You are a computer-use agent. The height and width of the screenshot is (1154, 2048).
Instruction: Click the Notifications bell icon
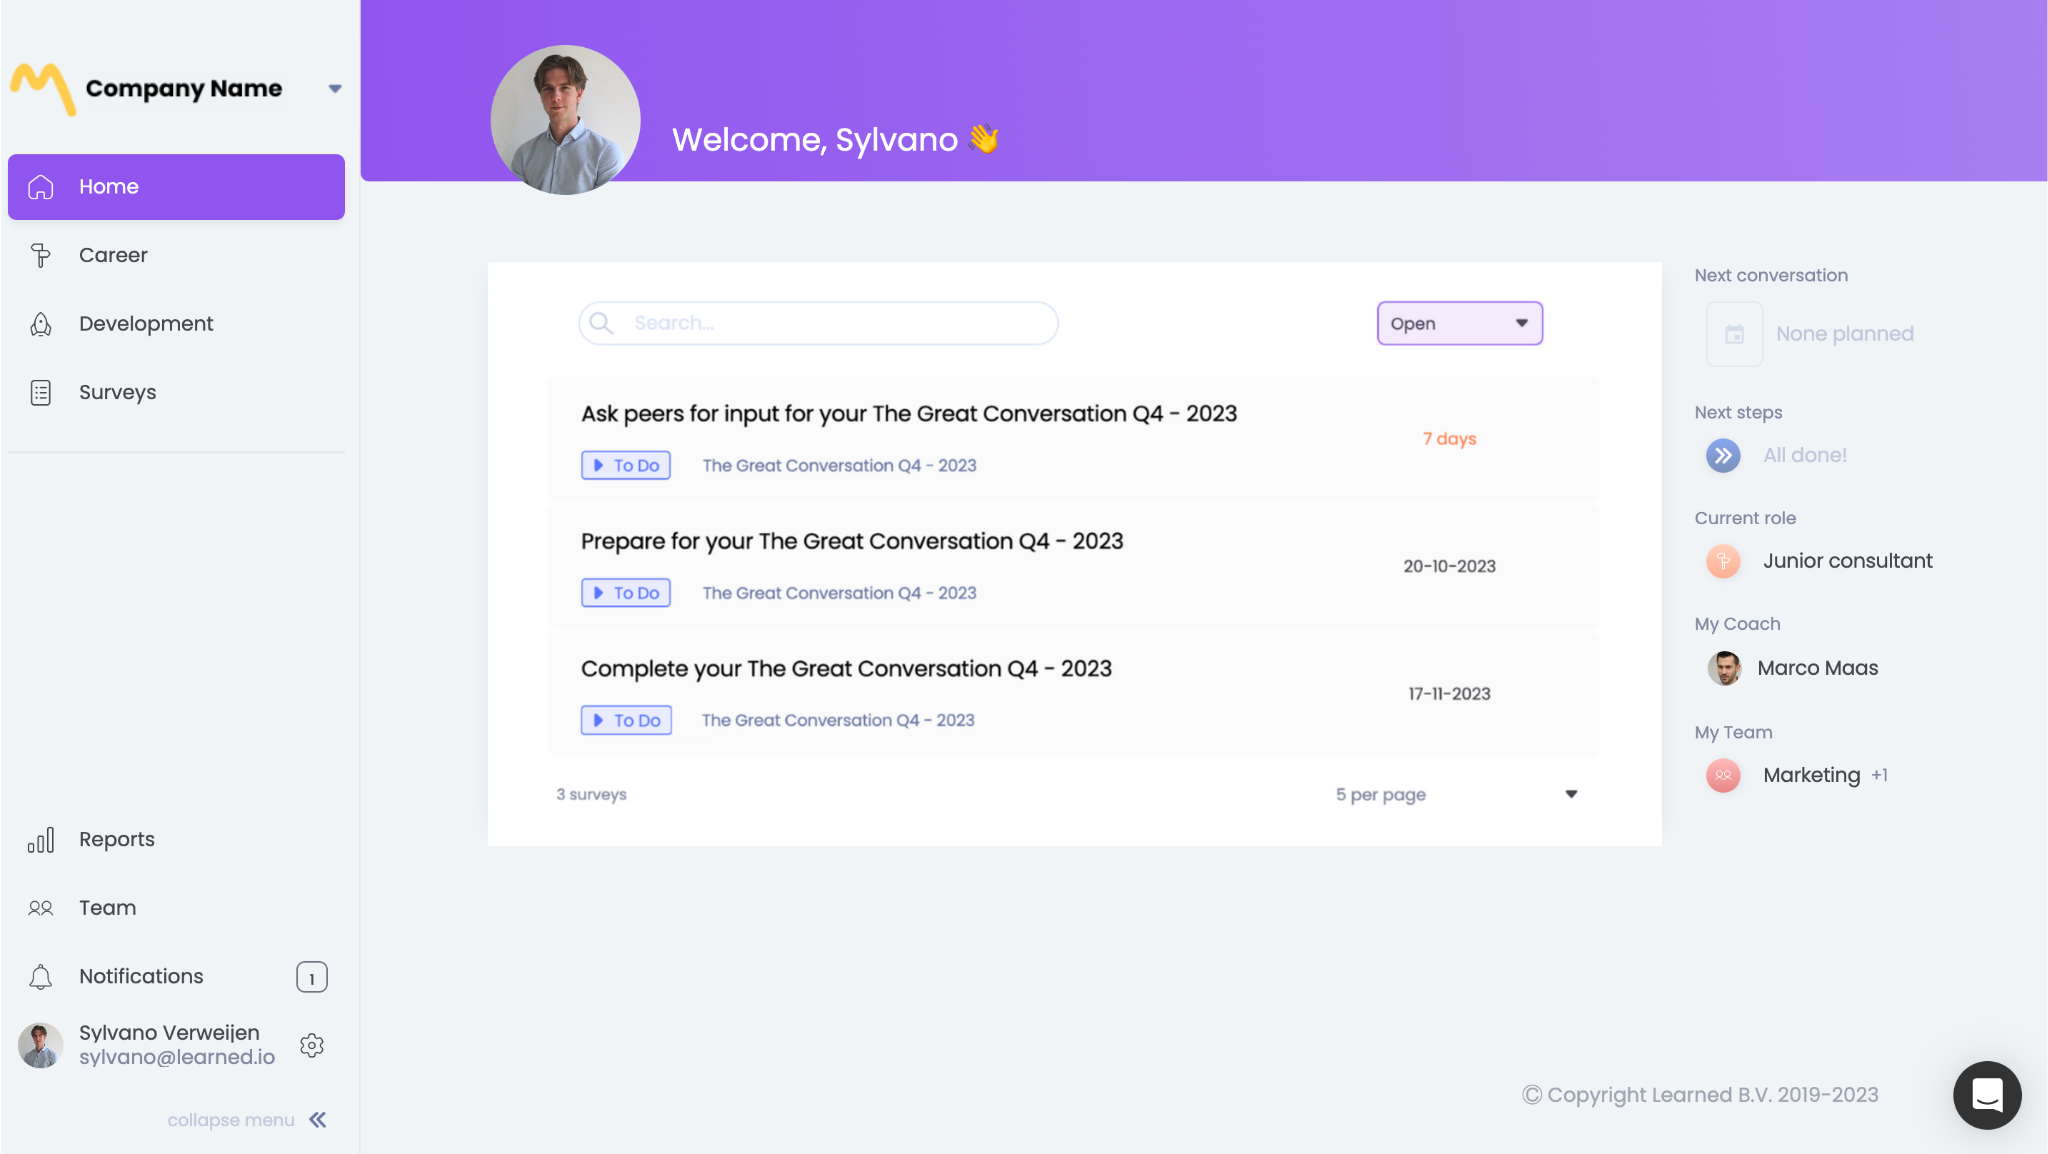(41, 977)
